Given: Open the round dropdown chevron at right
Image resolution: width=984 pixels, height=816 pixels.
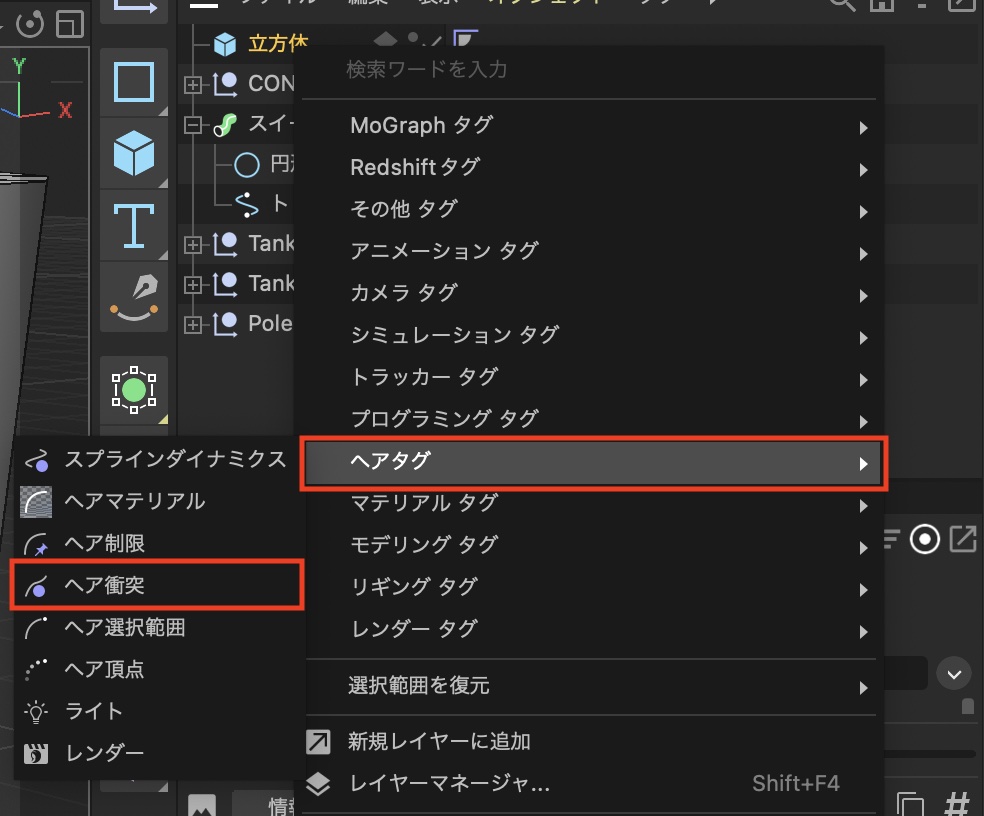Looking at the screenshot, I should [953, 673].
